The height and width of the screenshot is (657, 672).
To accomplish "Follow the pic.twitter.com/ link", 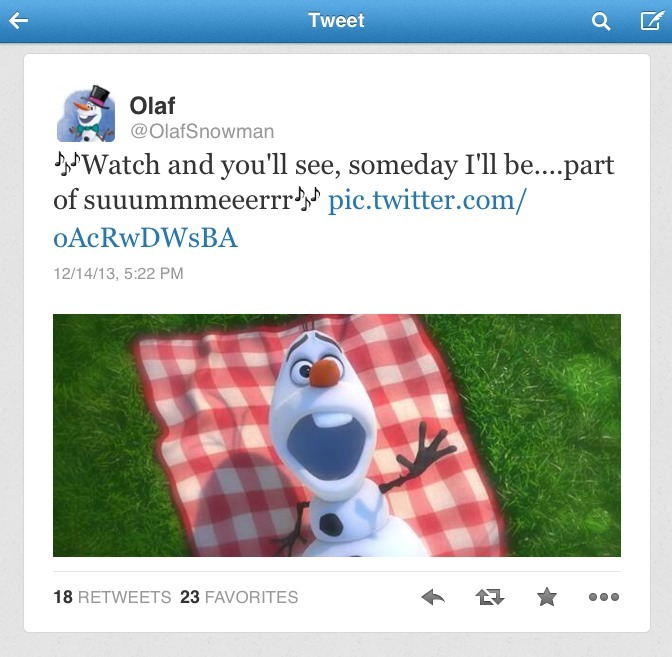I will [x=427, y=201].
